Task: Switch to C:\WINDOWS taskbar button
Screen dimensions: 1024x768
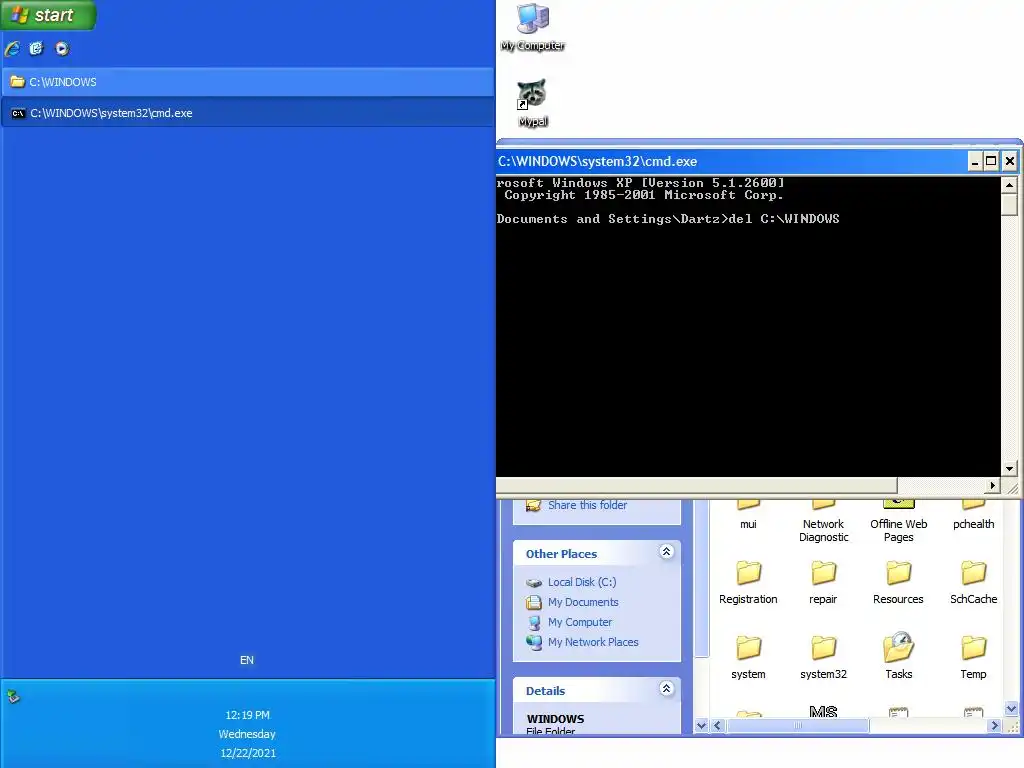Action: tap(248, 82)
